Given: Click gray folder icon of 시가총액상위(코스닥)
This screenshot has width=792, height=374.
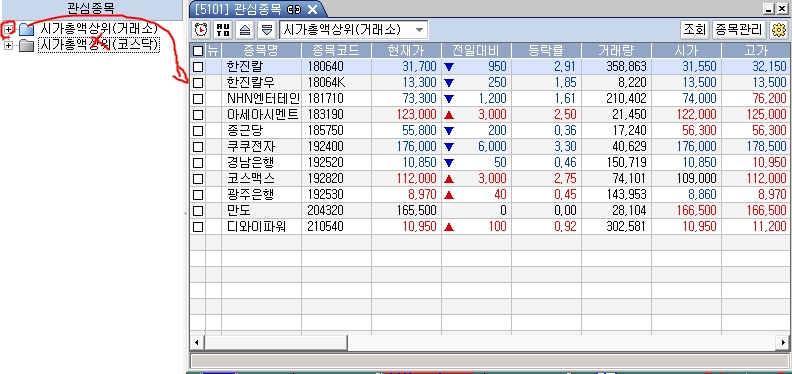Looking at the screenshot, I should (x=26, y=46).
